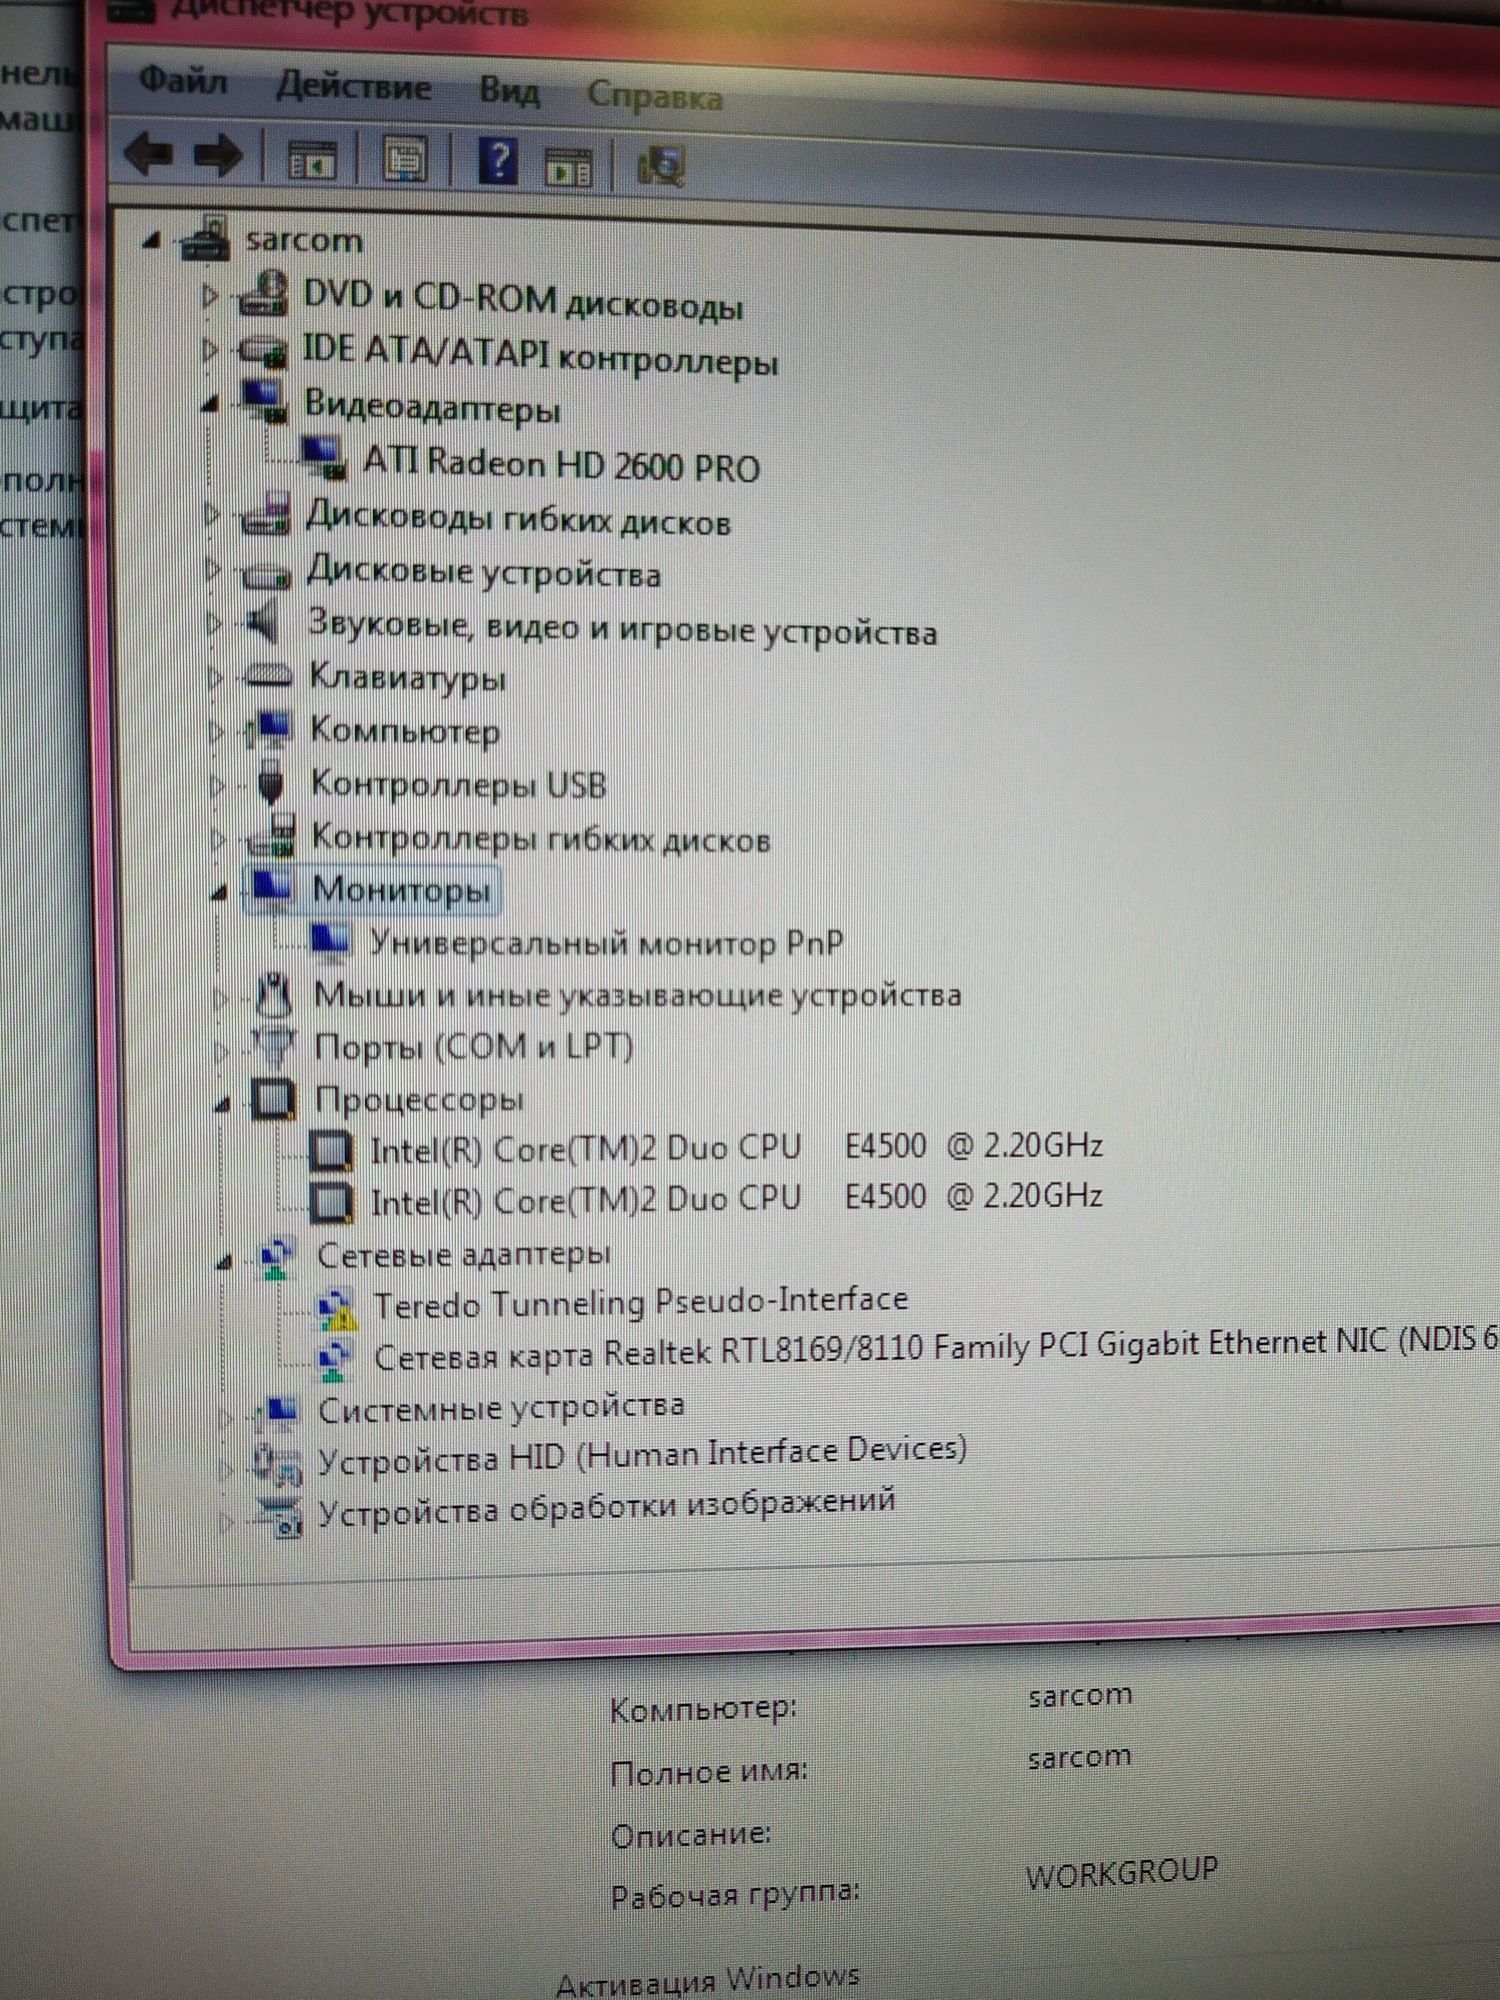Expand the Клавиатуры node
The height and width of the screenshot is (2000, 1500).
(x=215, y=677)
